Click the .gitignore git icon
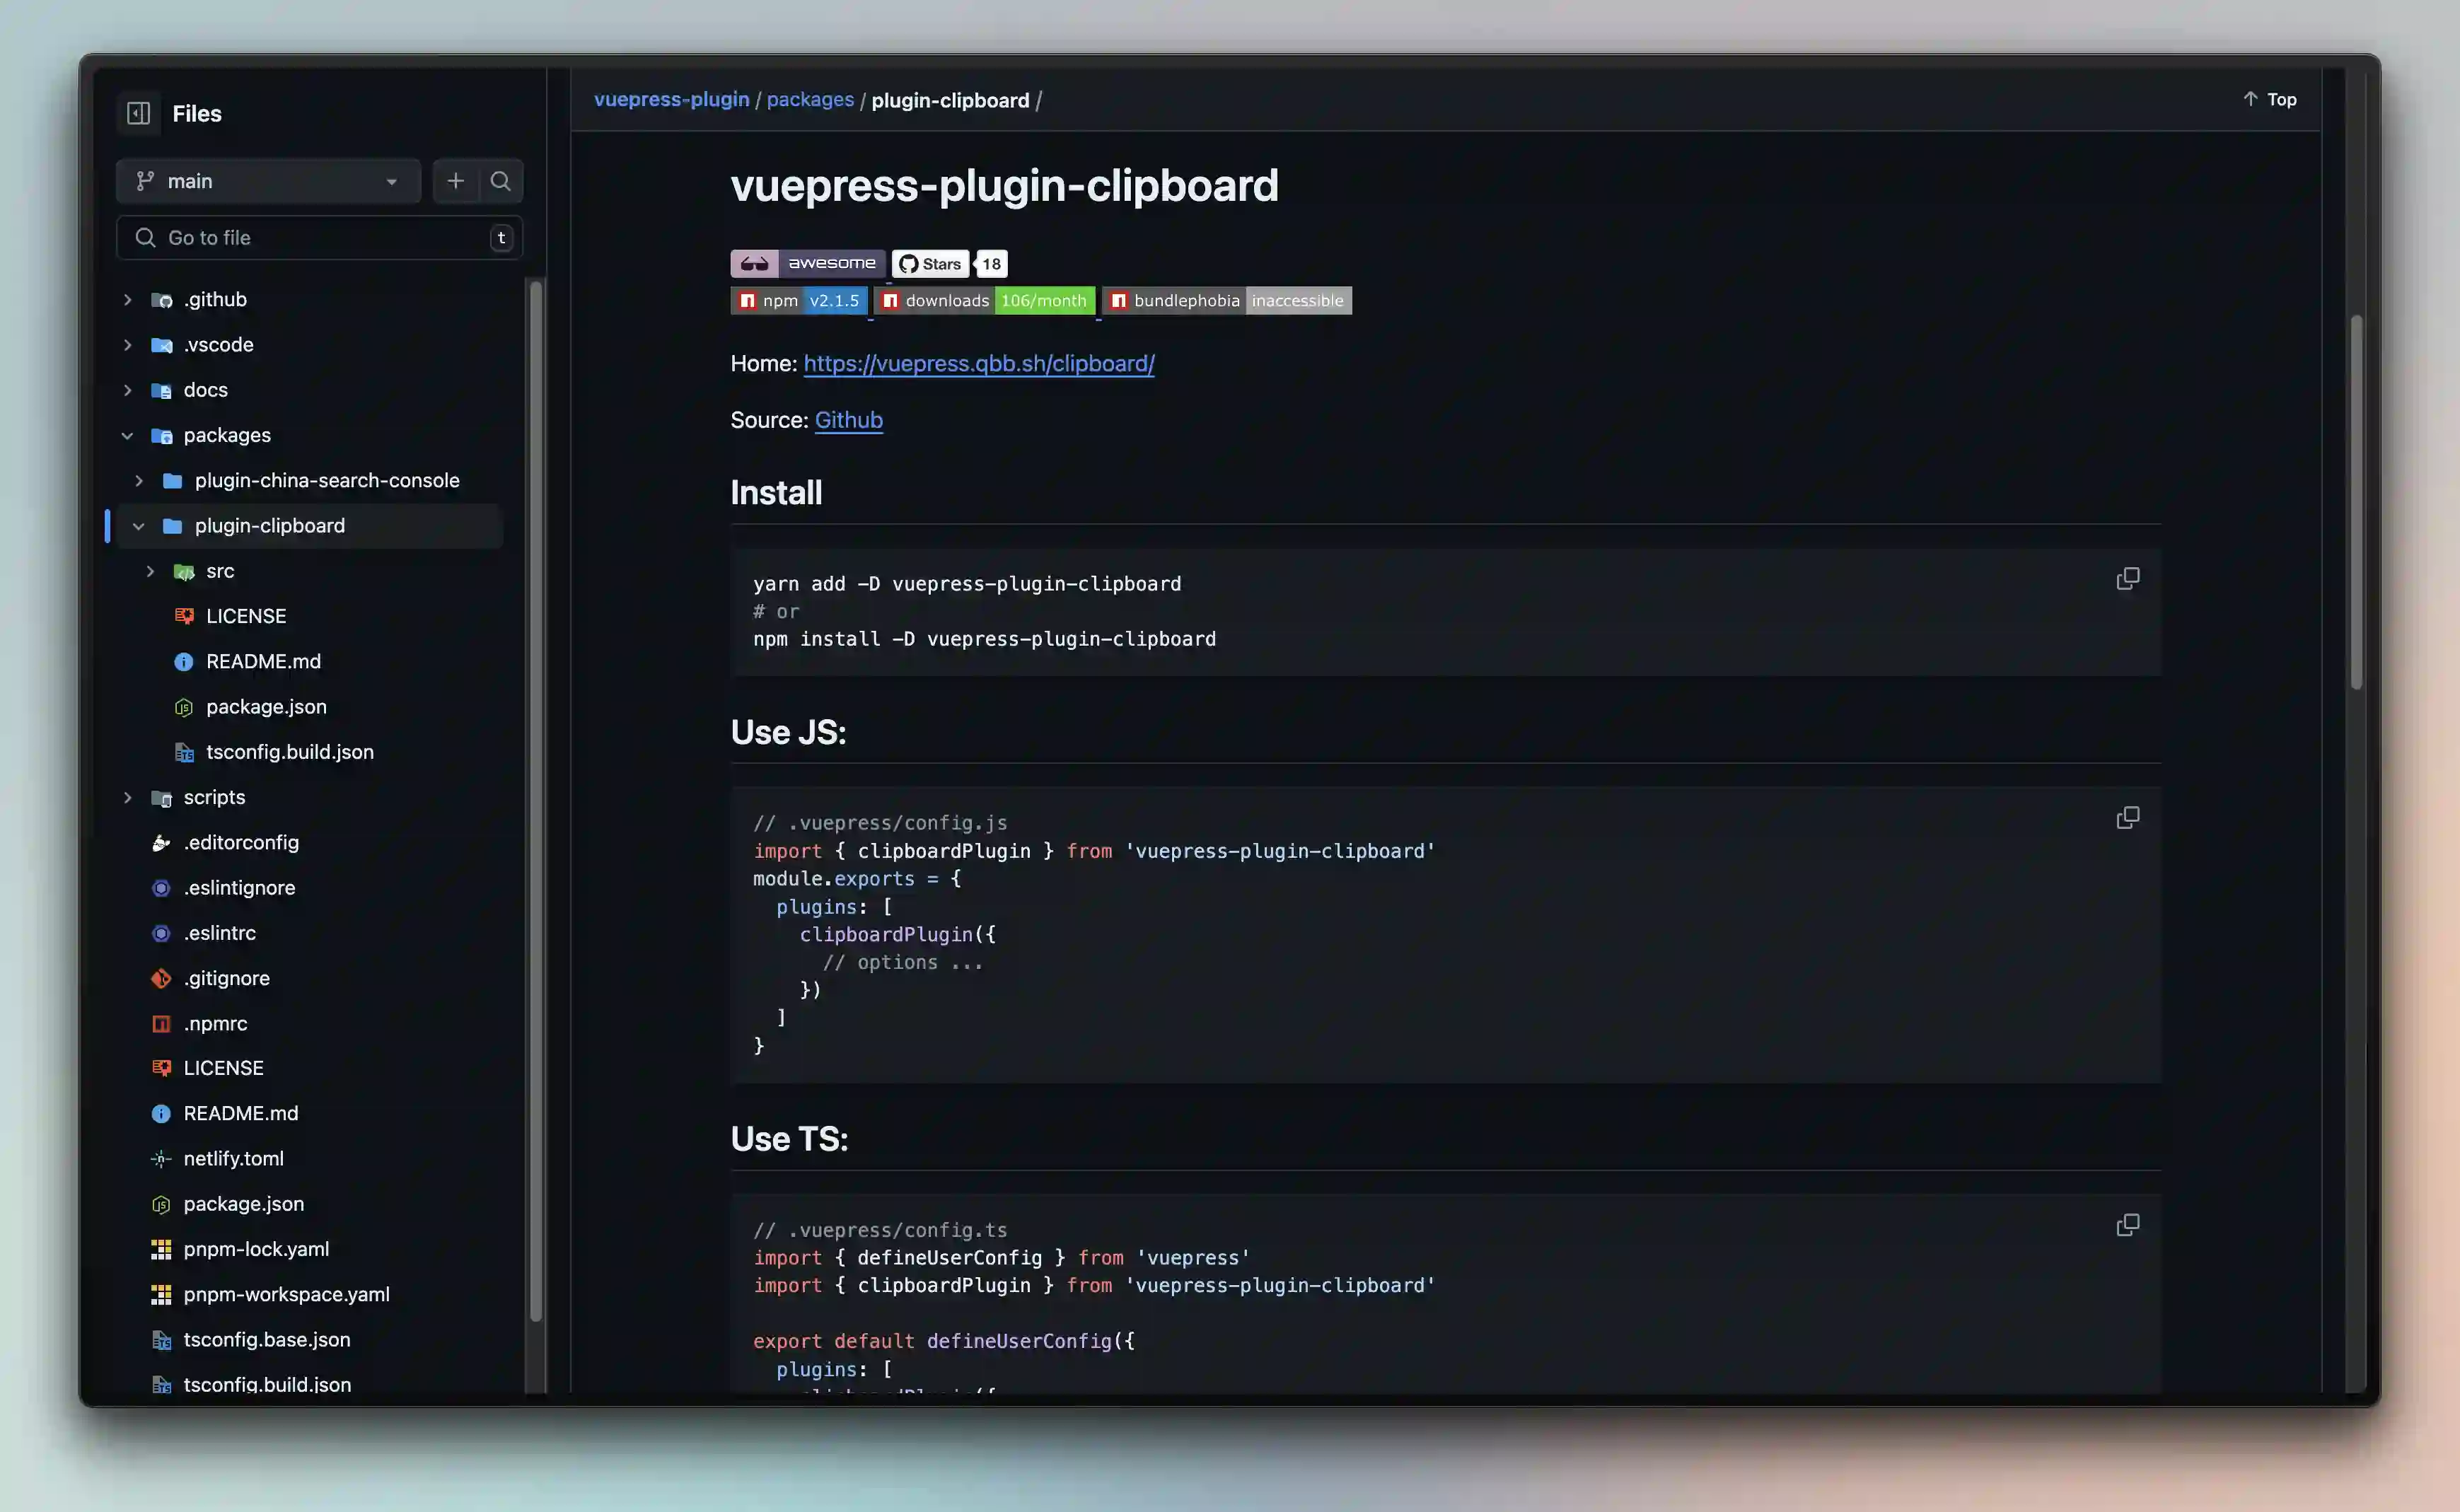Image resolution: width=2460 pixels, height=1512 pixels. pyautogui.click(x=161, y=978)
